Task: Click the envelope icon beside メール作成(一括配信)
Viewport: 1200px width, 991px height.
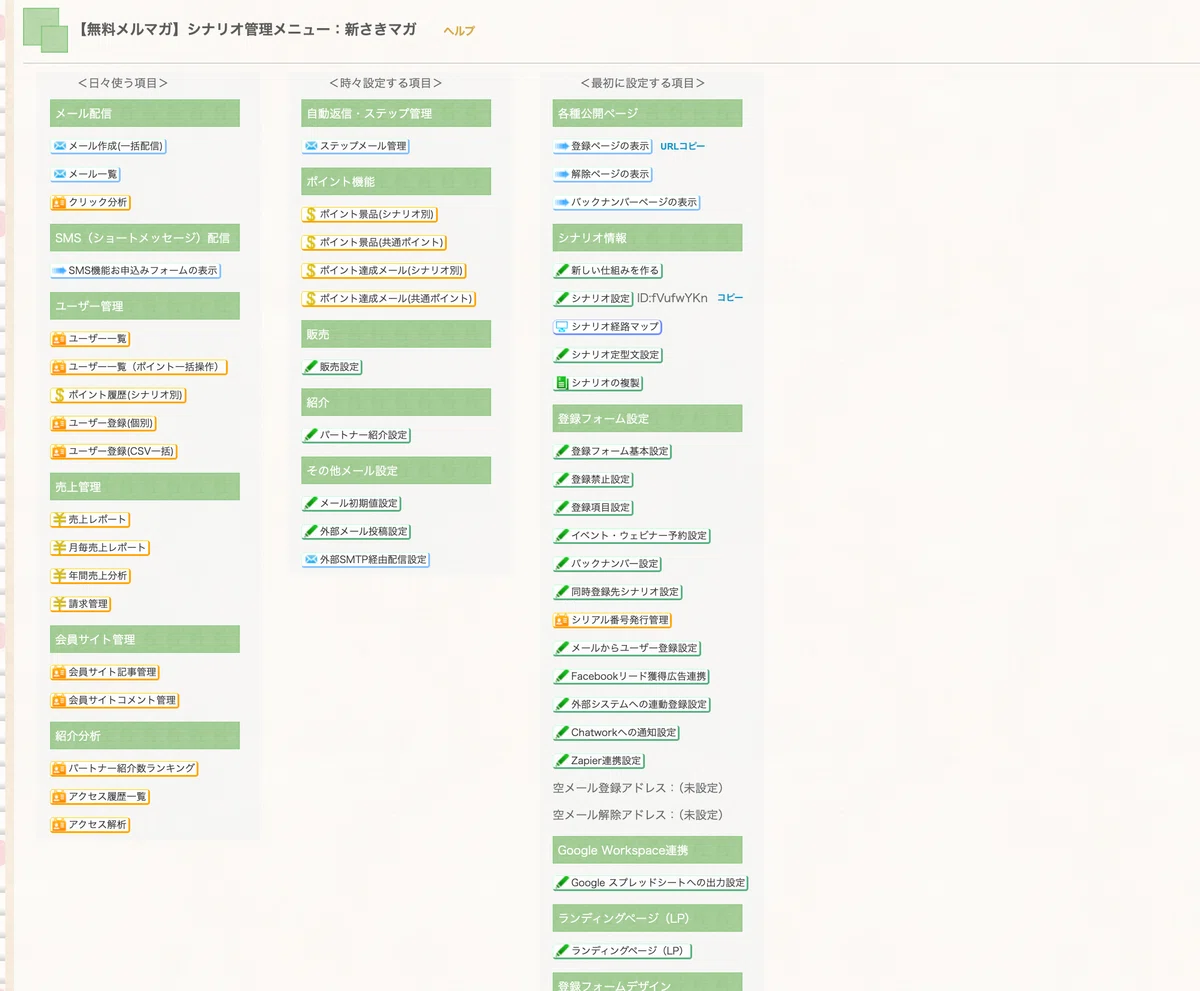Action: [59, 146]
